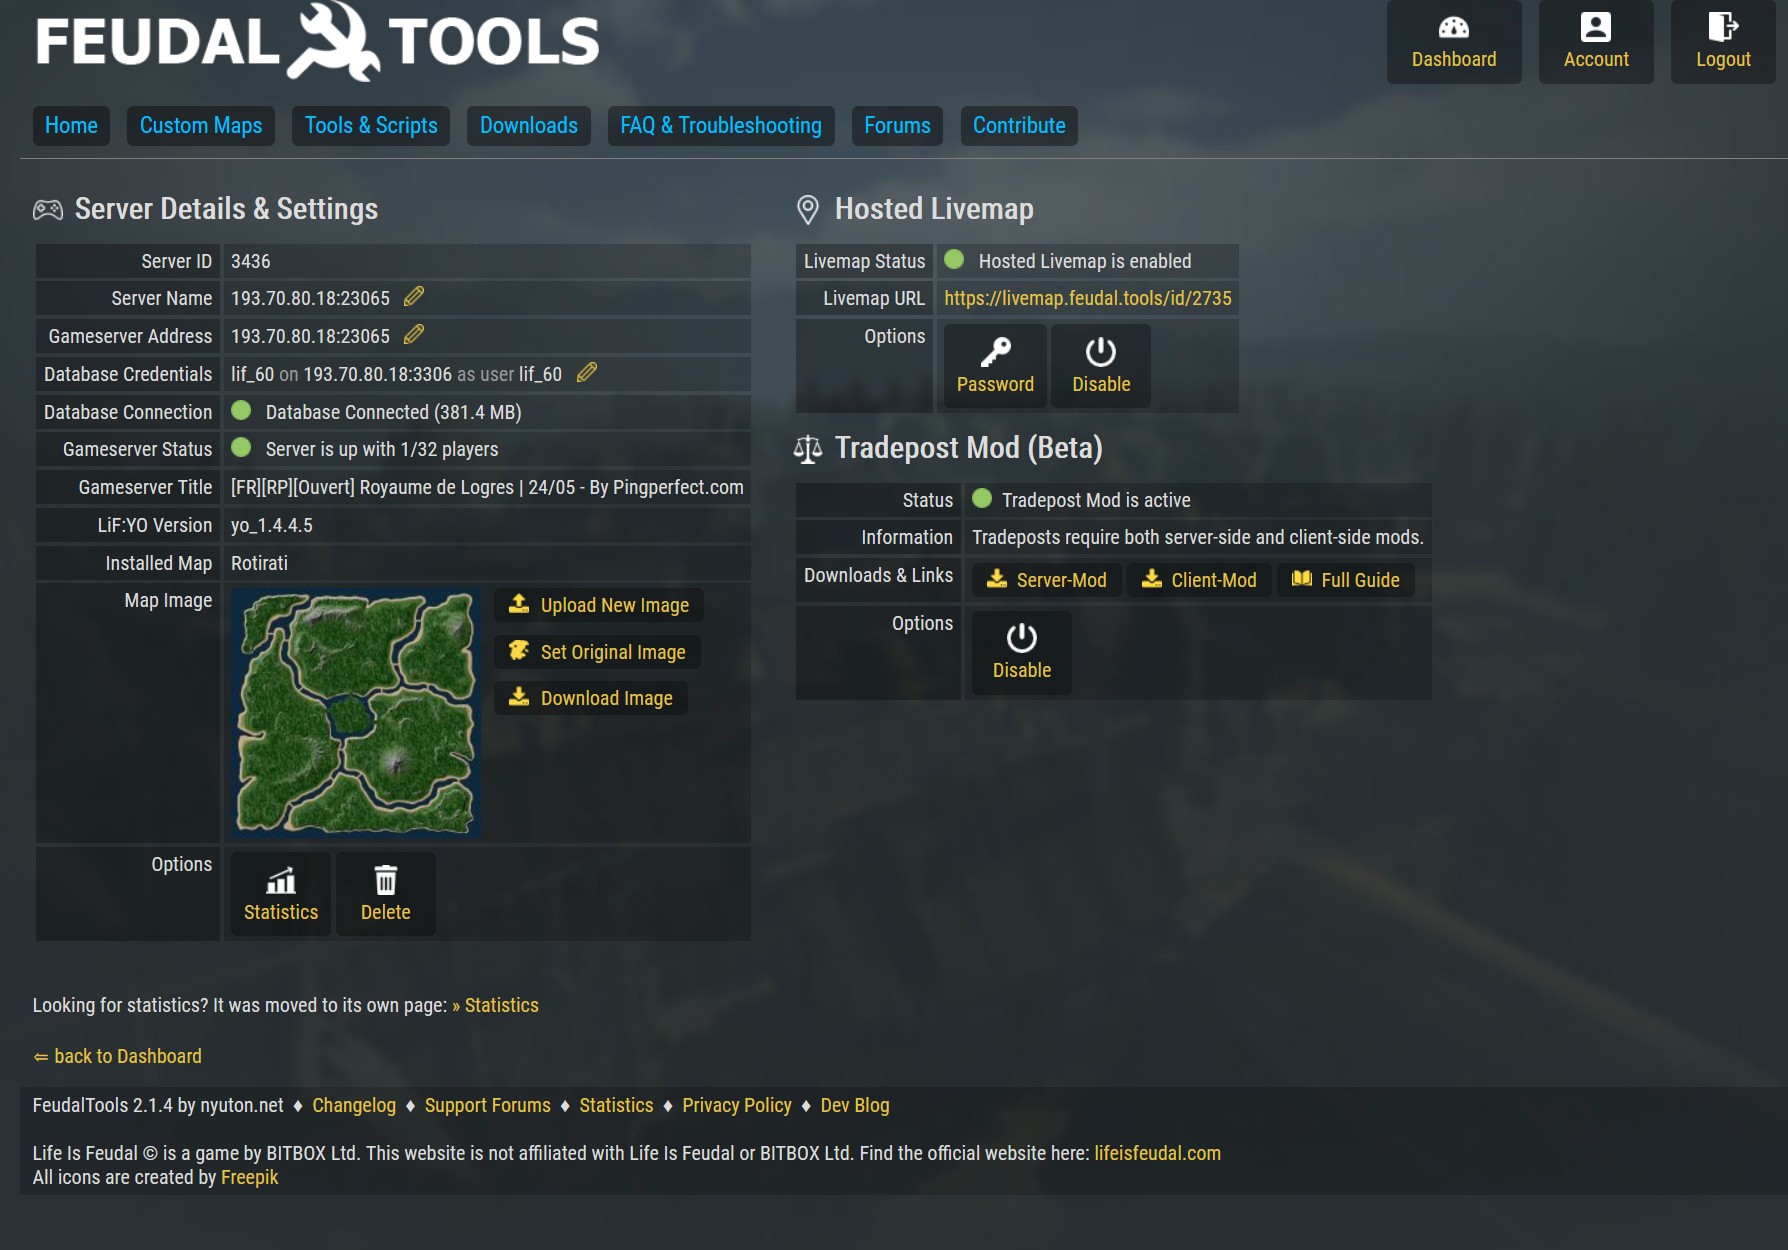Open server Statistics from Options row
Viewport: 1788px width, 1250px height.
pyautogui.click(x=281, y=894)
